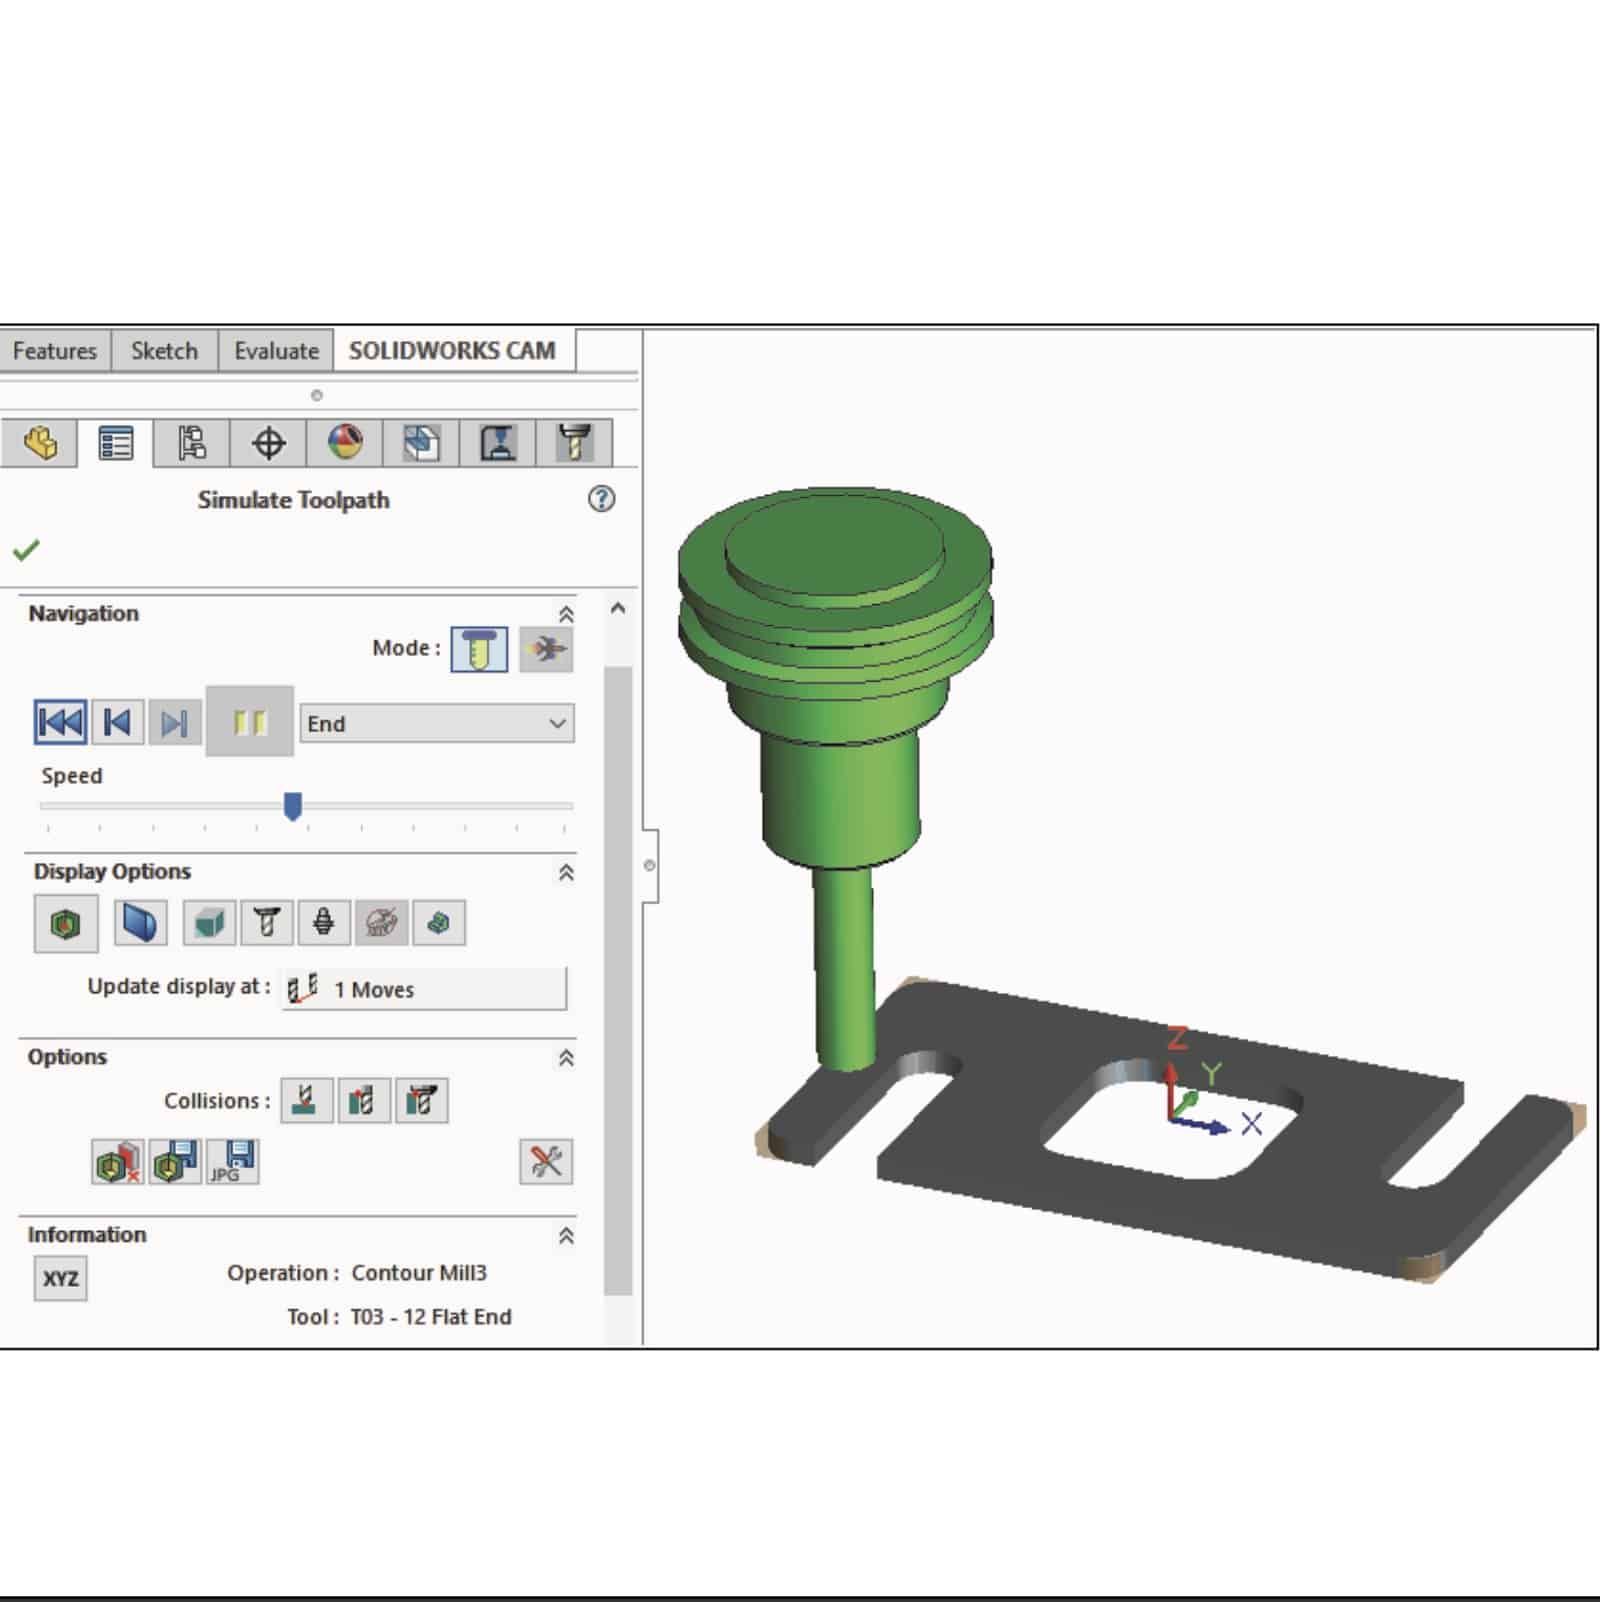The width and height of the screenshot is (1600, 1602).
Task: Open the End run-to dropdown
Action: coord(437,723)
